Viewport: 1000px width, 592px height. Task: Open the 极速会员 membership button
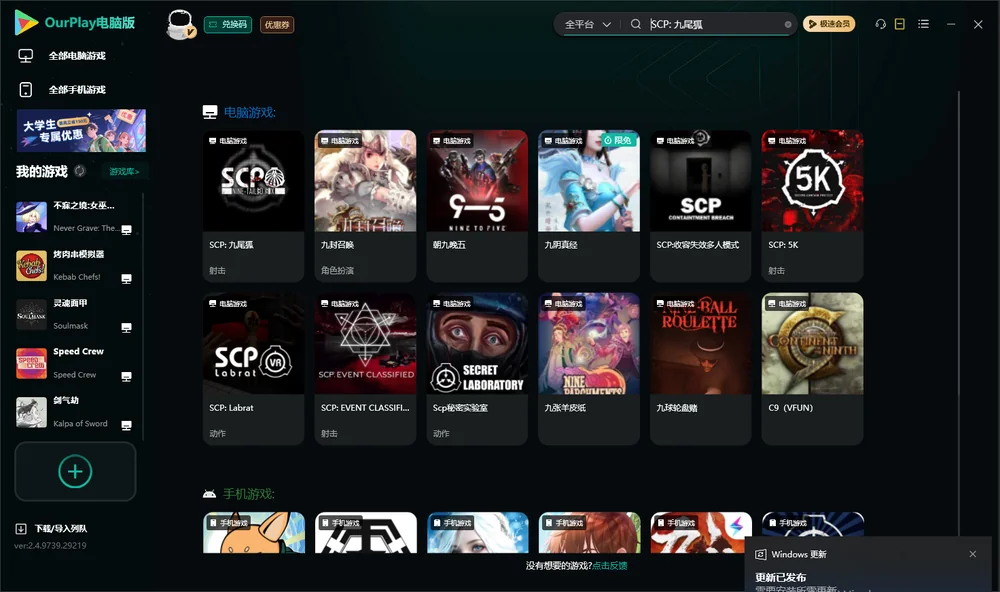pyautogui.click(x=828, y=24)
